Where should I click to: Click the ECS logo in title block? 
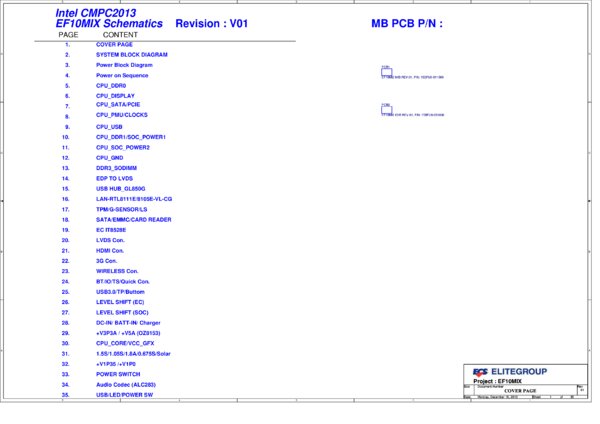tap(480, 372)
